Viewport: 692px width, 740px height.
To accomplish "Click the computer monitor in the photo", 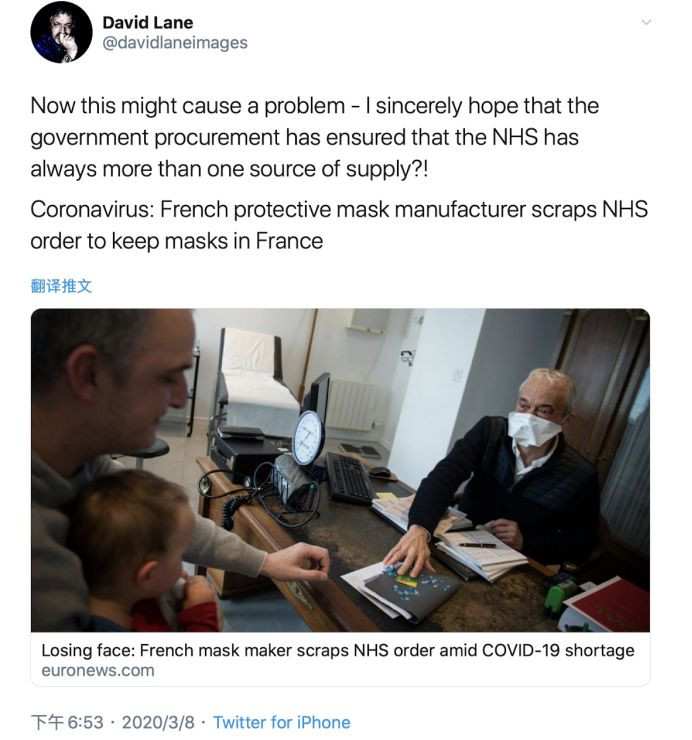I will [319, 395].
